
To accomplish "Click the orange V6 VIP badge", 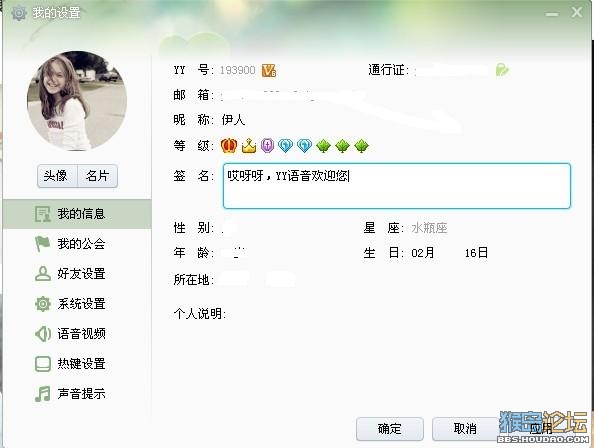I will [269, 70].
